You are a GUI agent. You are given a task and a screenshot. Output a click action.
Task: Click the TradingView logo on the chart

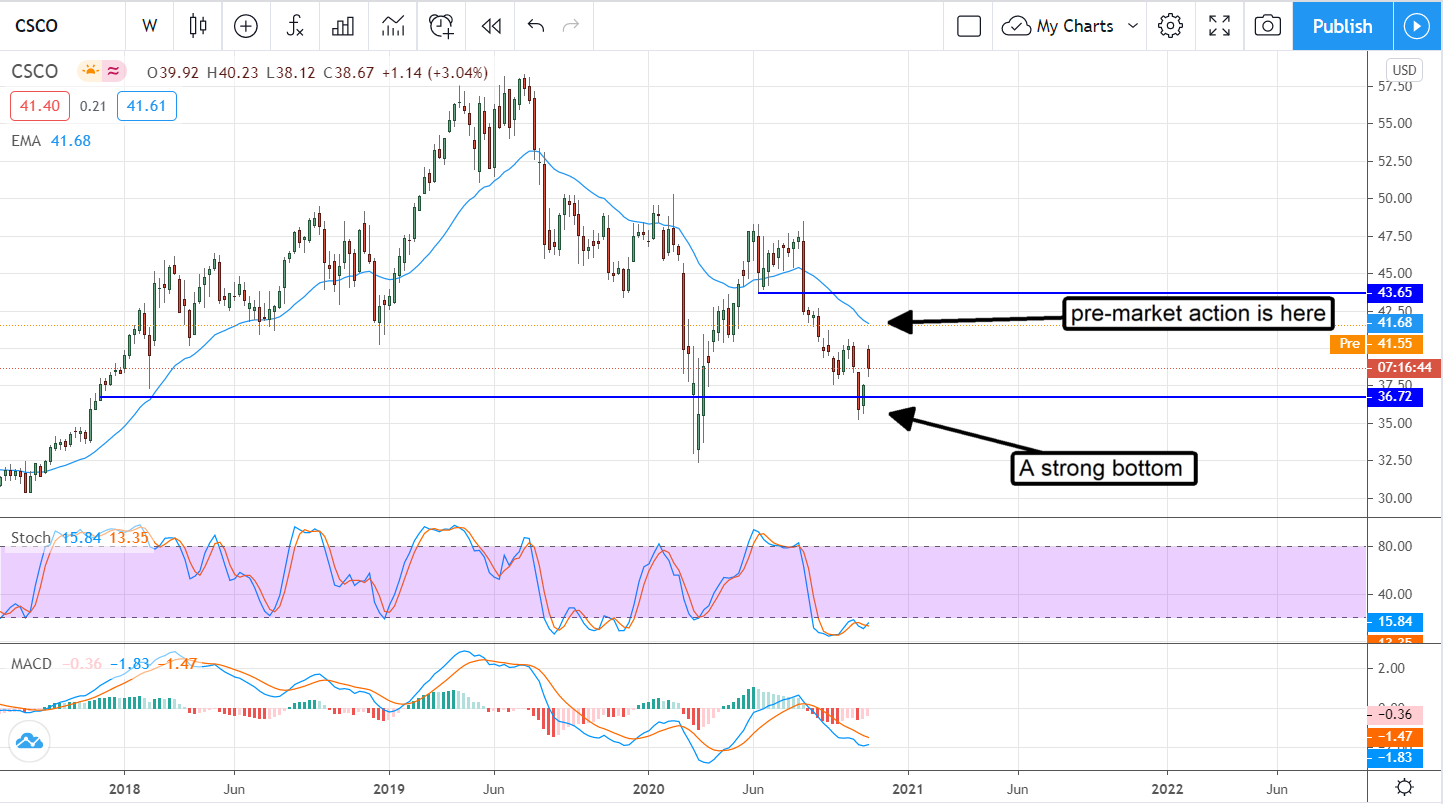click(x=28, y=741)
